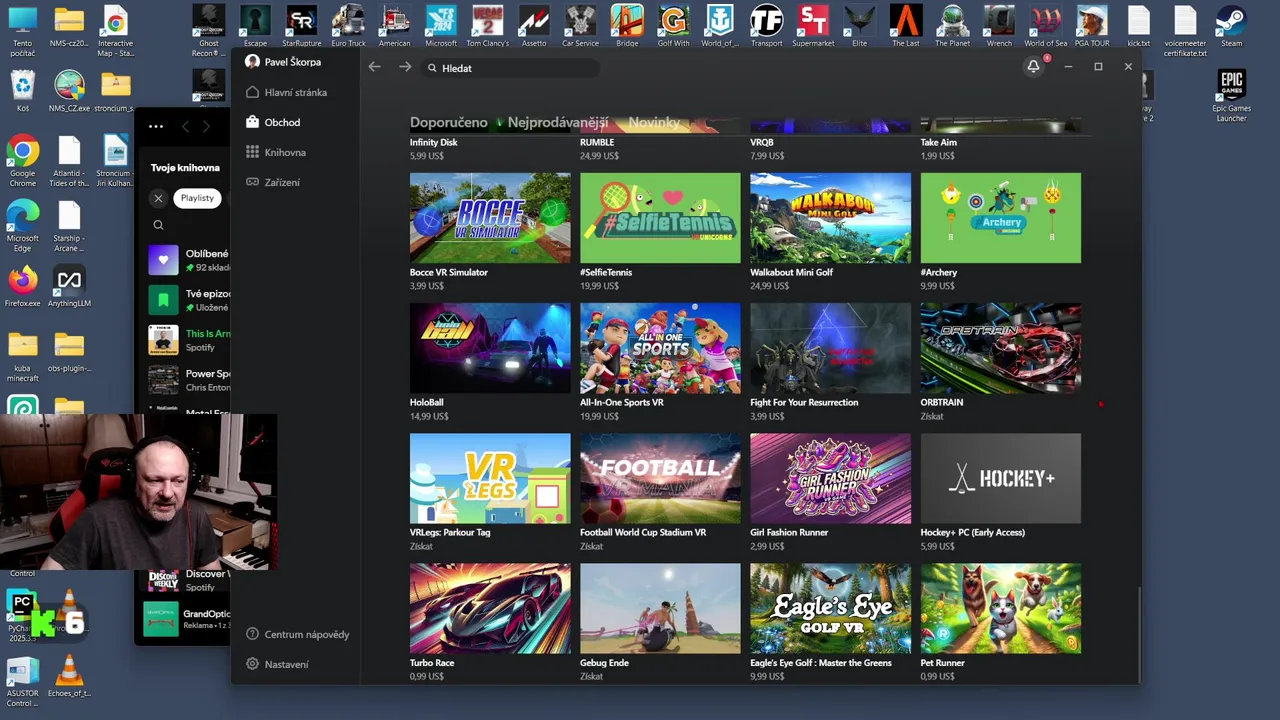The height and width of the screenshot is (720, 1280).
Task: Launch Euro Truck desktop shortcut
Action: [348, 27]
